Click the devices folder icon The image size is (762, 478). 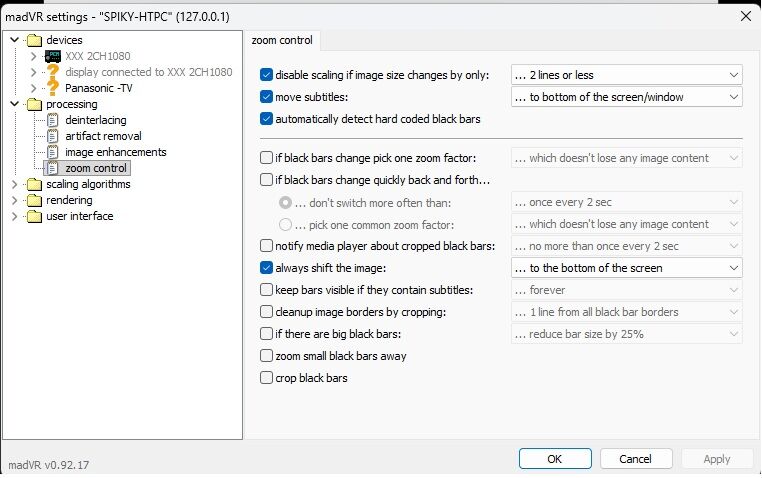click(35, 40)
